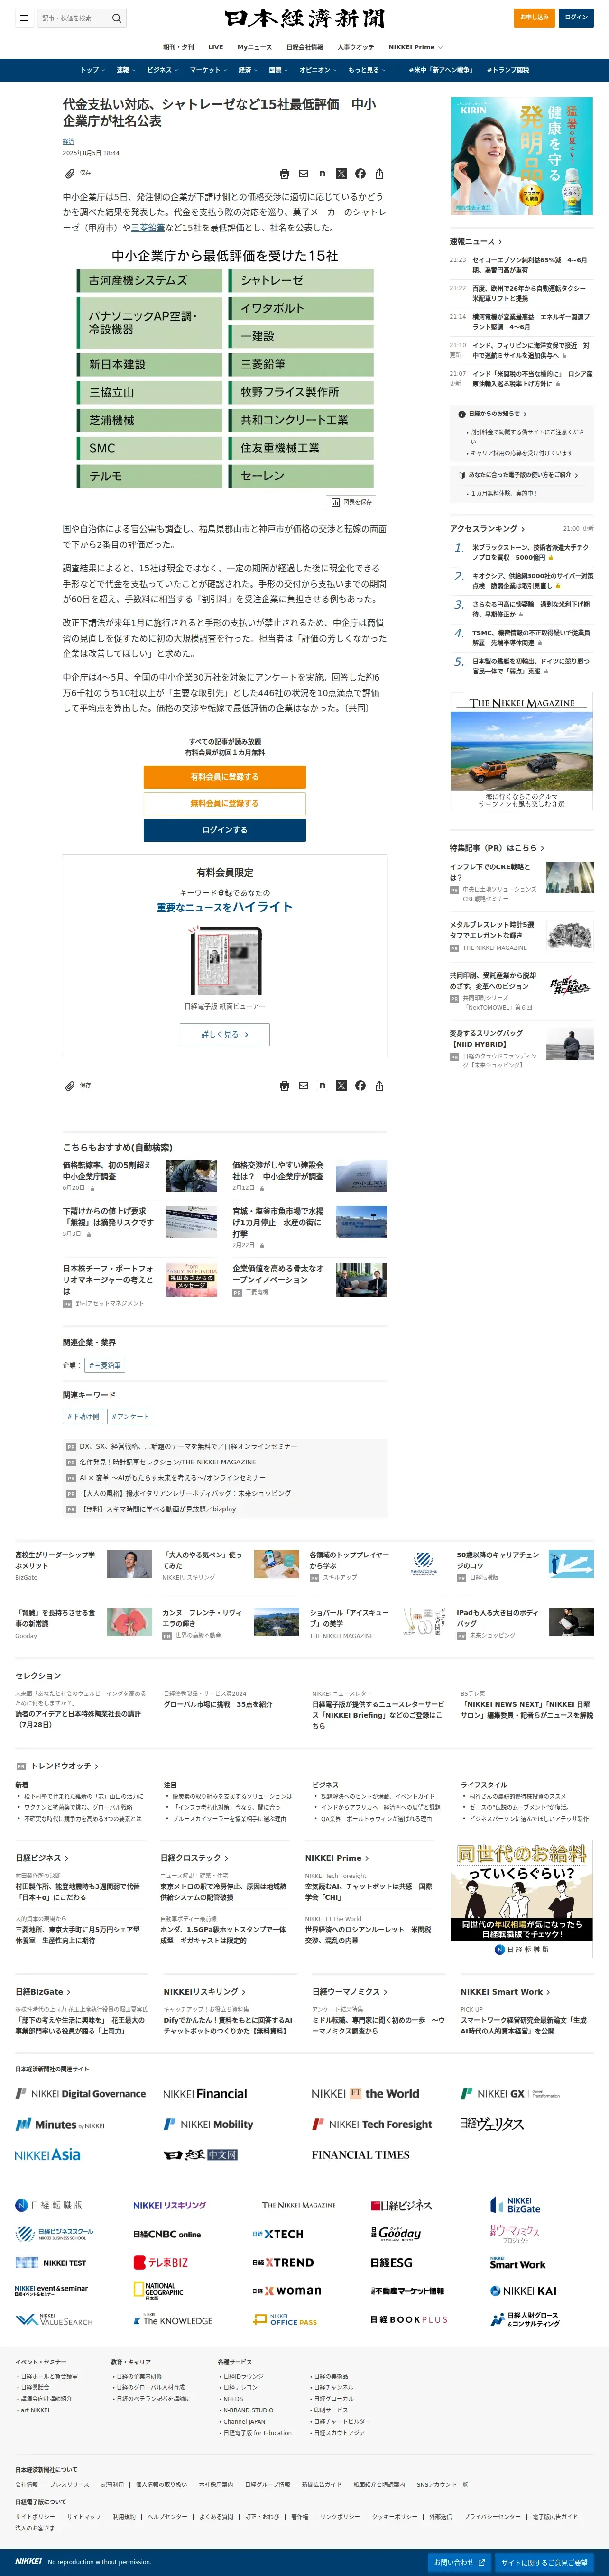Screen dimensions: 609x2576
Task: Expand the ビジネス navigation dropdown
Action: tap(162, 70)
